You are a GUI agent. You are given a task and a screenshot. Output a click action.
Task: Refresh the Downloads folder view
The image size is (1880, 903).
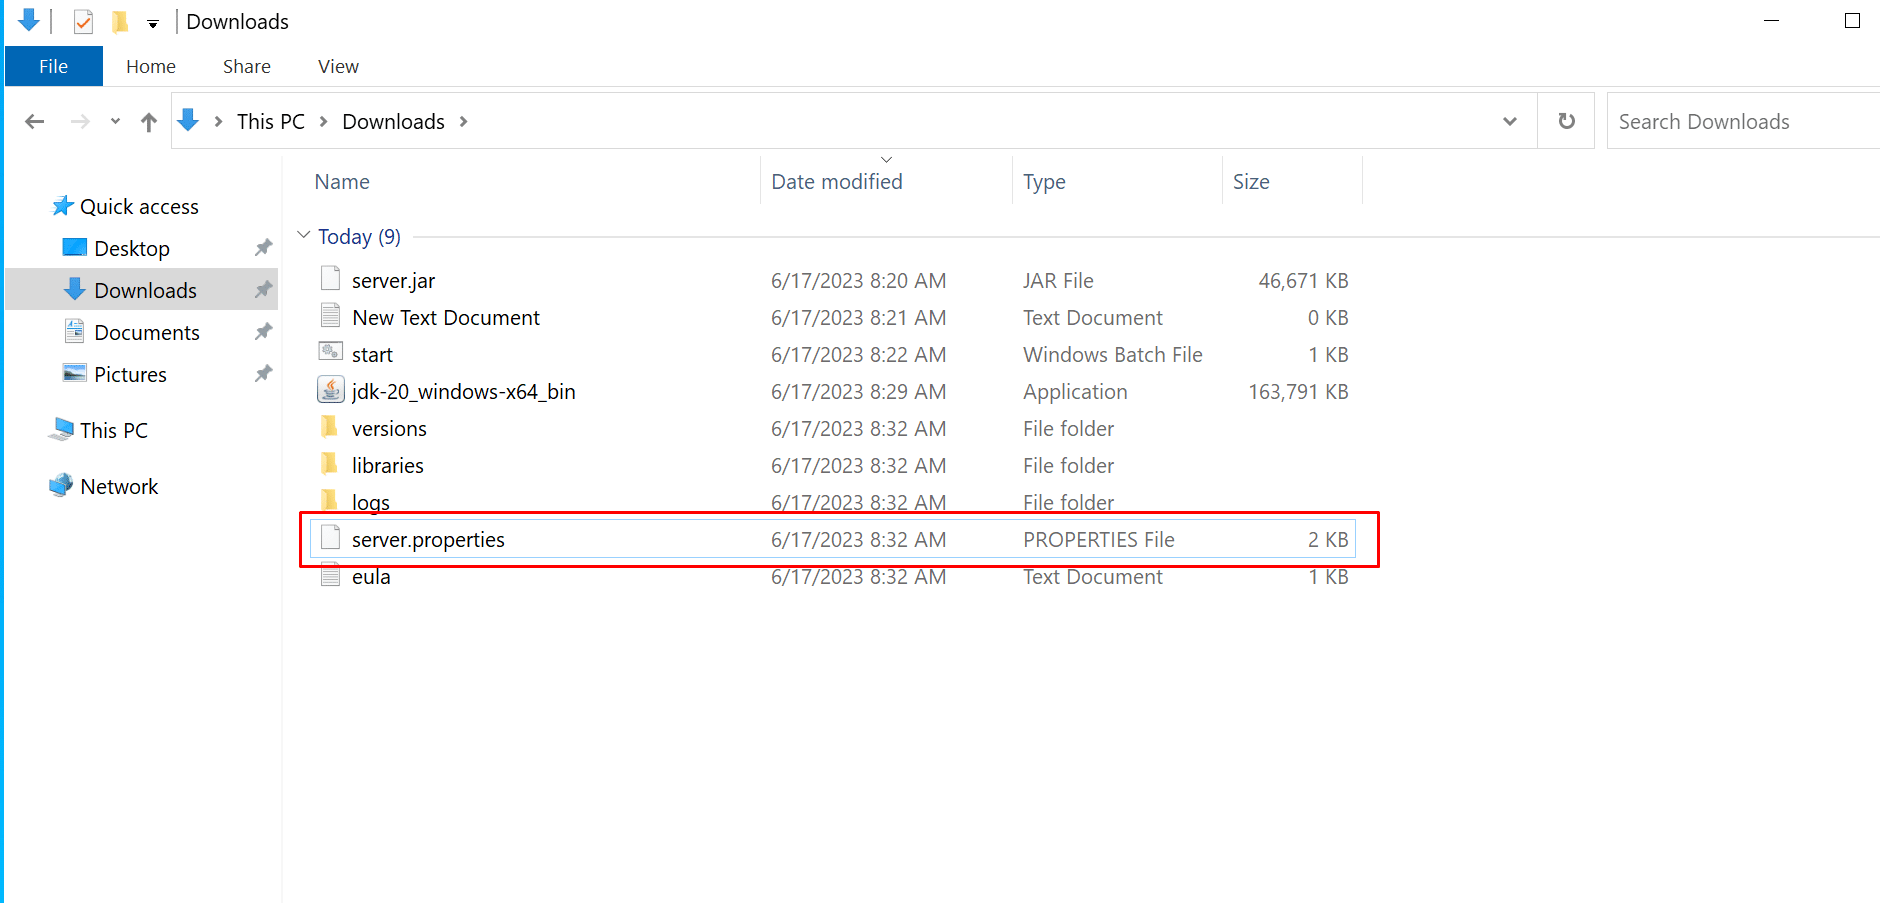1566,121
